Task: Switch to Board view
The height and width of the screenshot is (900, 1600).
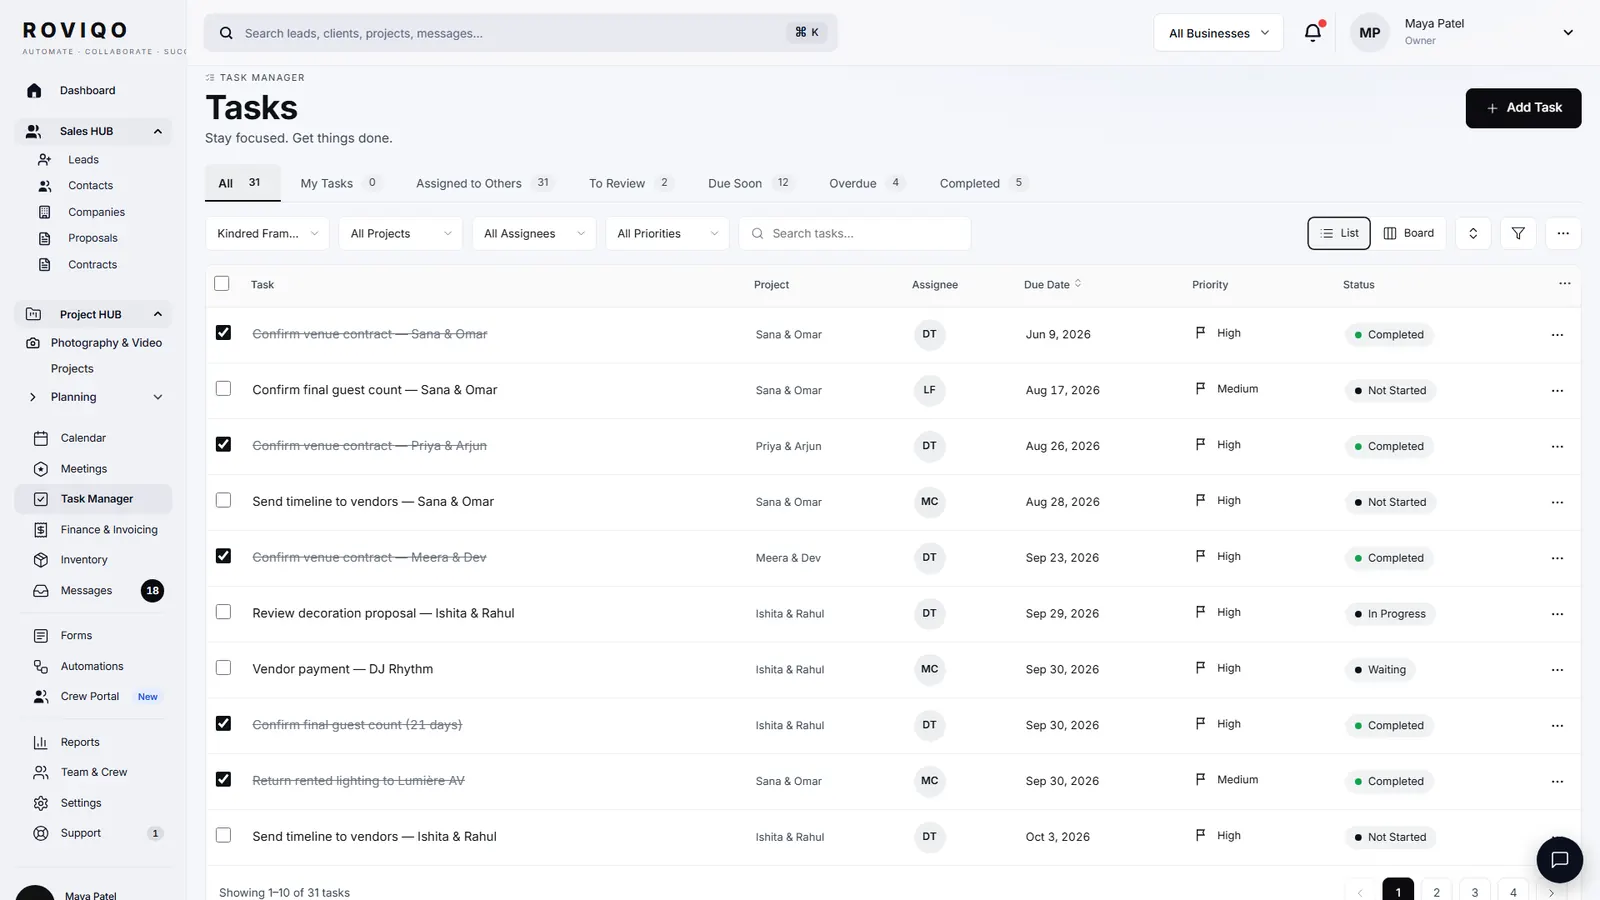Action: coord(1408,233)
